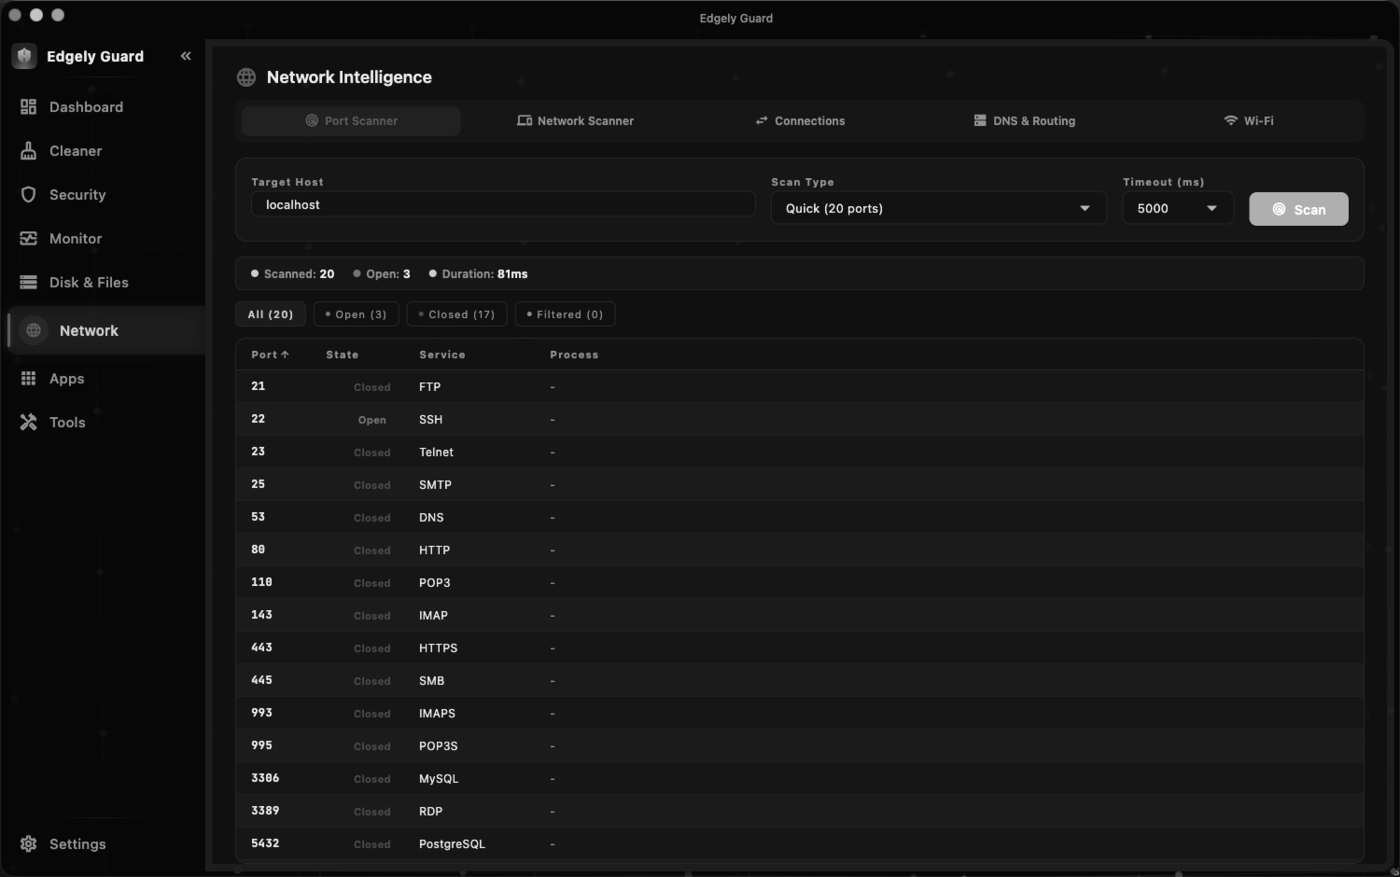Screen dimensions: 1400x877
Task: Collapse the sidebar with the double-chevron icon
Action: tap(186, 56)
